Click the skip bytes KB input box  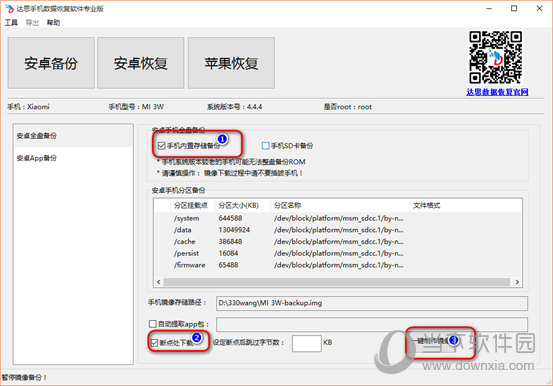(306, 343)
